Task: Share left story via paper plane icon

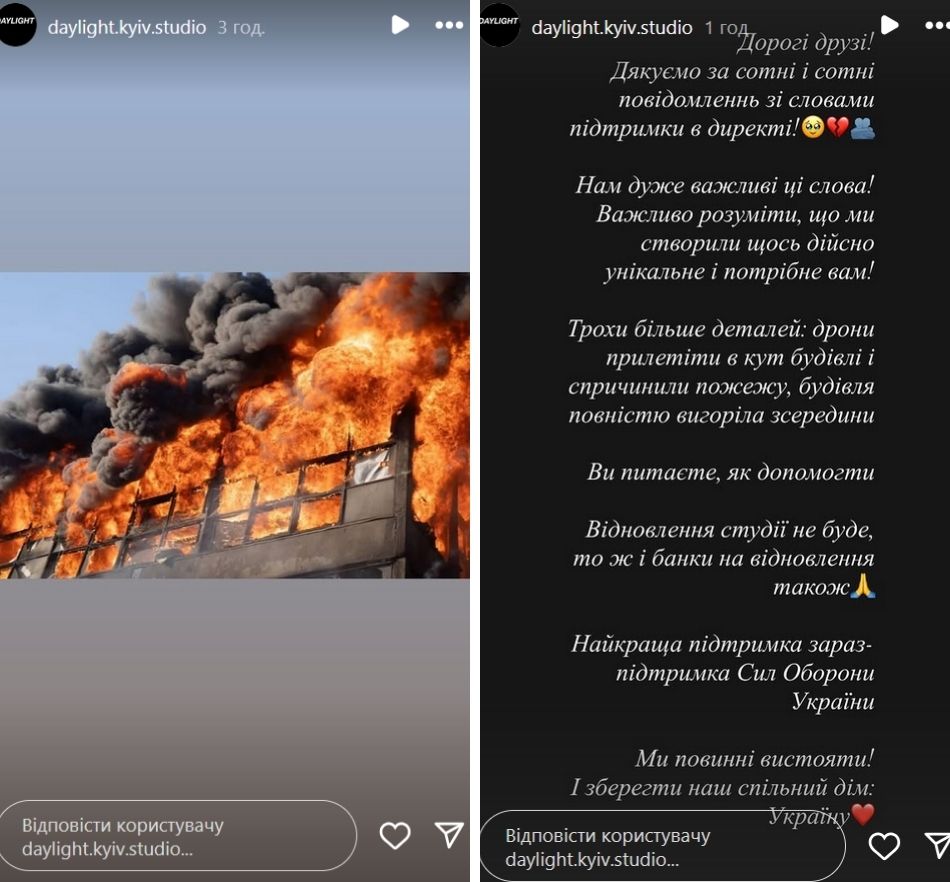Action: pyautogui.click(x=449, y=835)
